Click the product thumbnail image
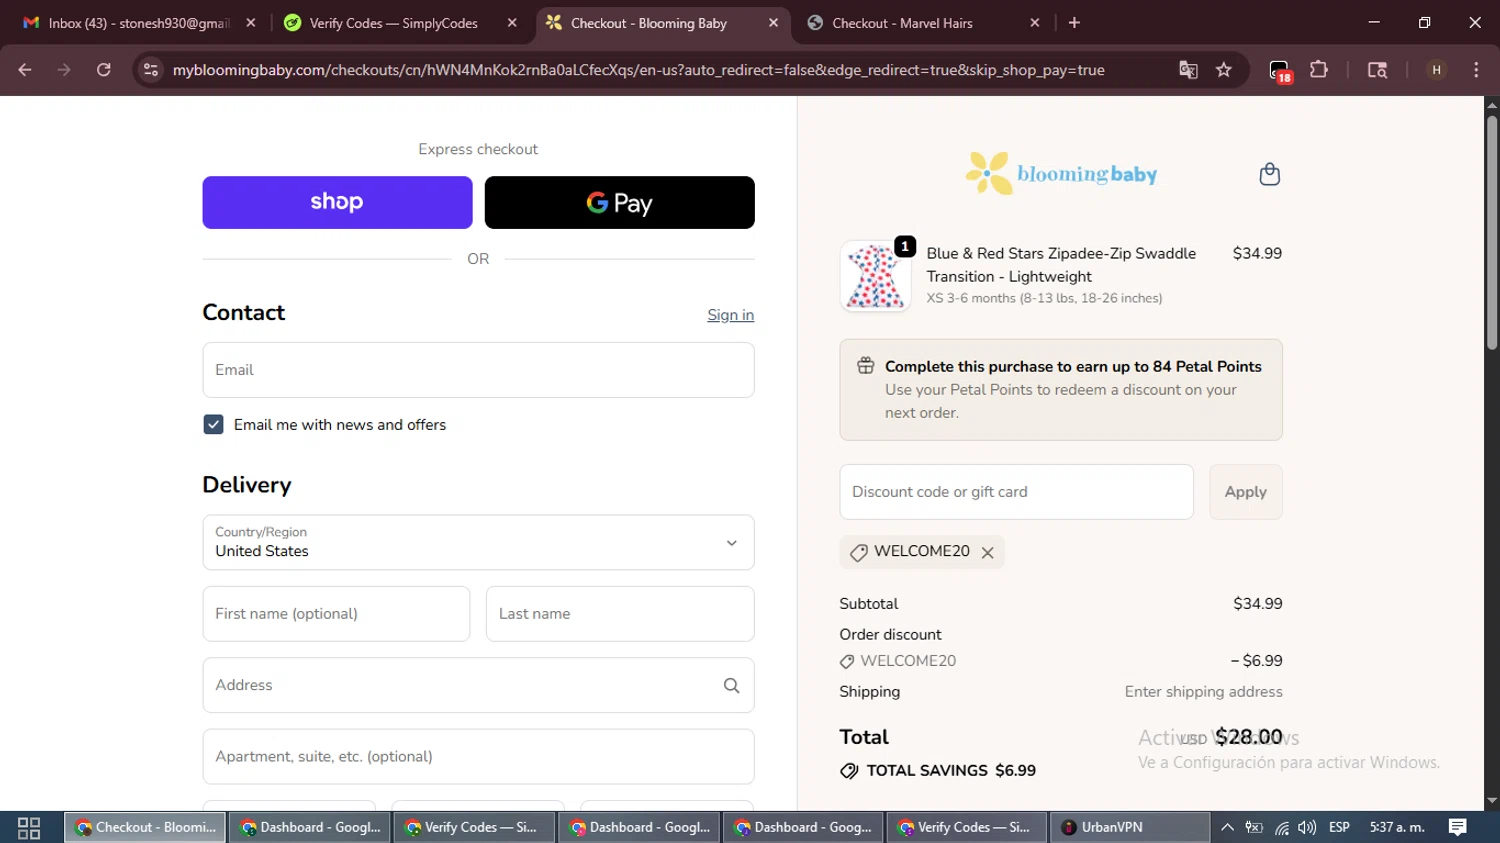The height and width of the screenshot is (843, 1500). click(875, 276)
